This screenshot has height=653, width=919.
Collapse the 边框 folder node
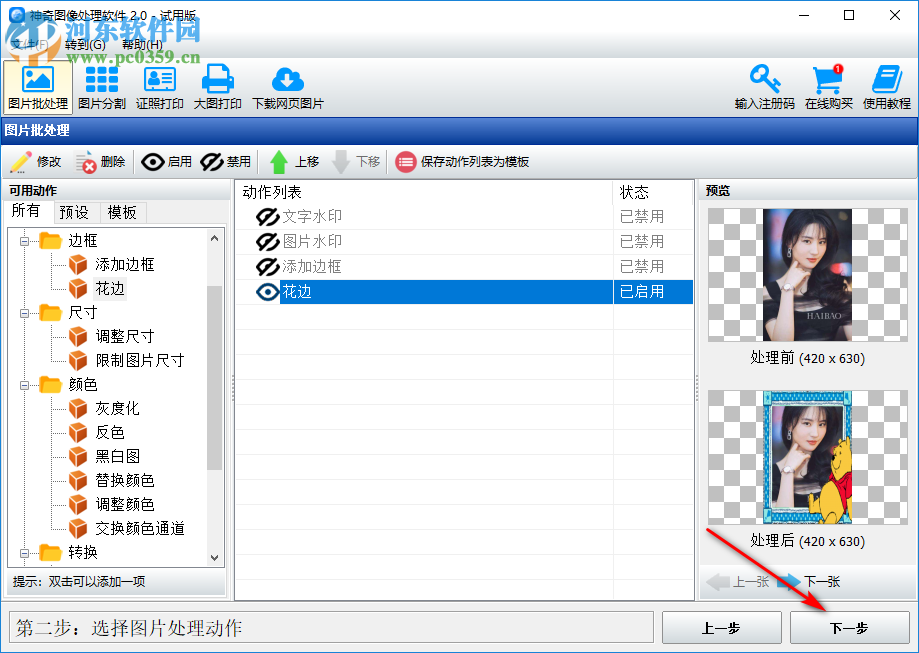pyautogui.click(x=24, y=241)
